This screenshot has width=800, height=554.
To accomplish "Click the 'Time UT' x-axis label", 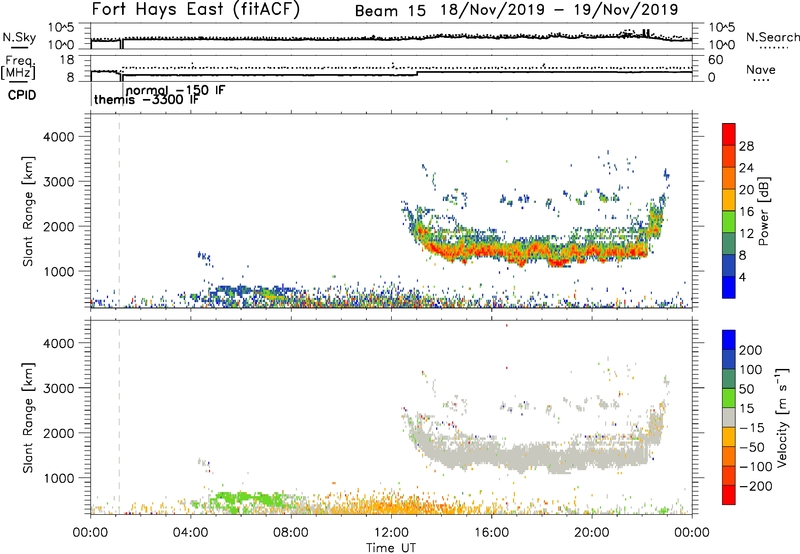I will point(391,548).
